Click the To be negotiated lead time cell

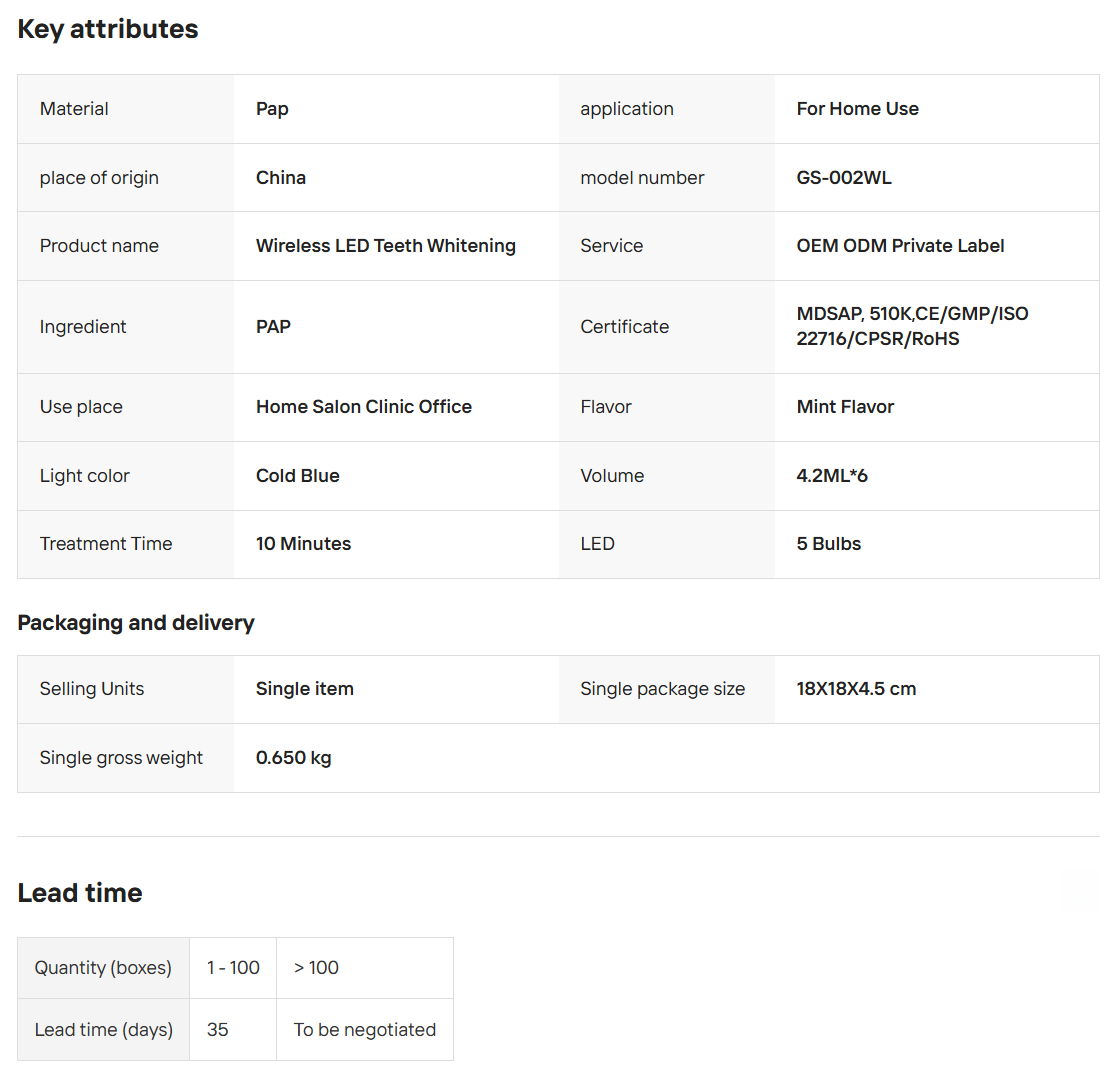click(364, 1030)
